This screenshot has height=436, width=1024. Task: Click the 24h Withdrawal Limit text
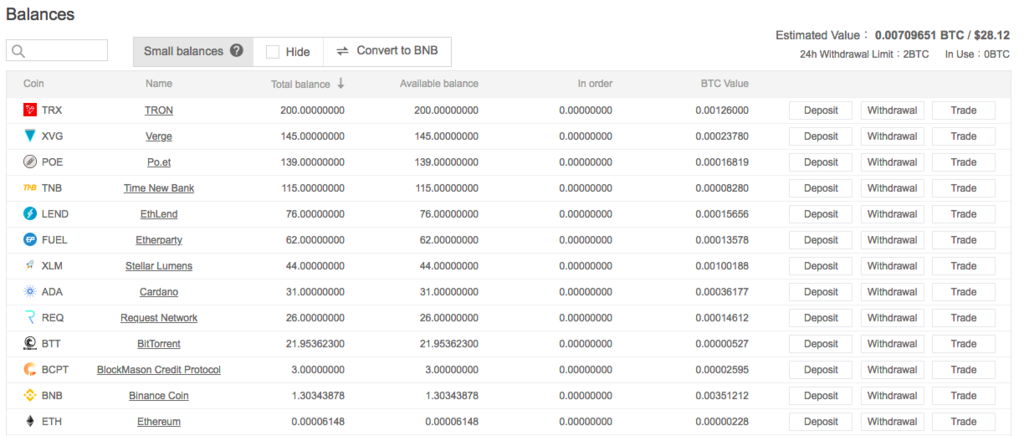tap(864, 54)
